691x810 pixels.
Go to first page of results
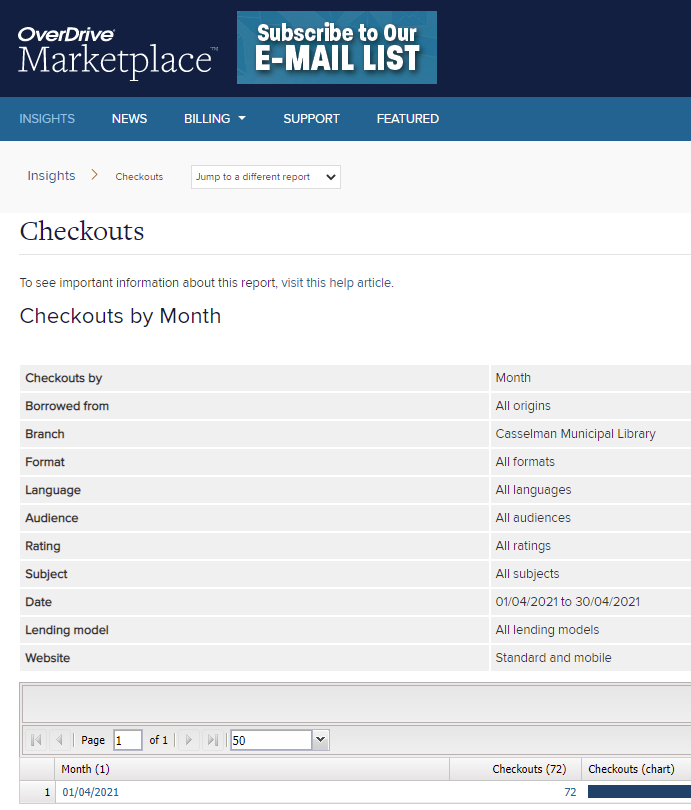[x=37, y=740]
